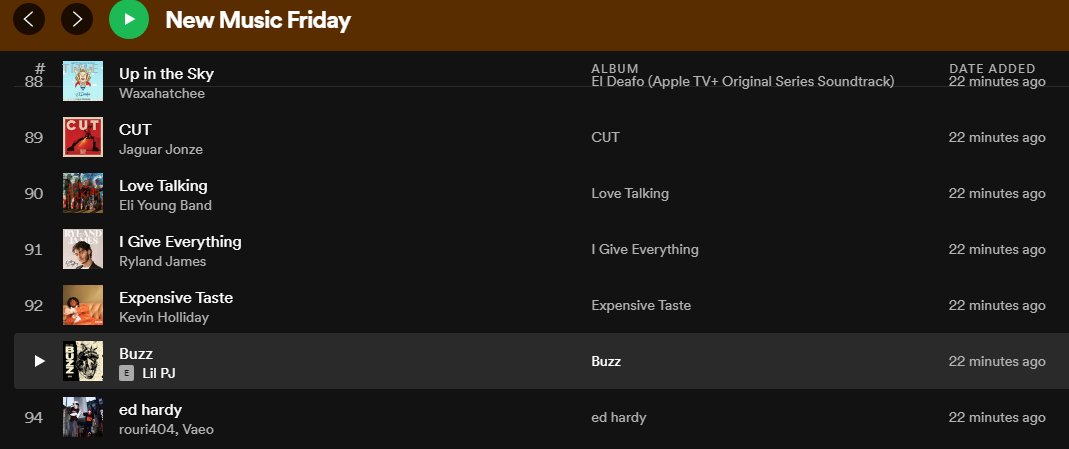
Task: Open artist Eli Young Band
Action: click(x=165, y=205)
